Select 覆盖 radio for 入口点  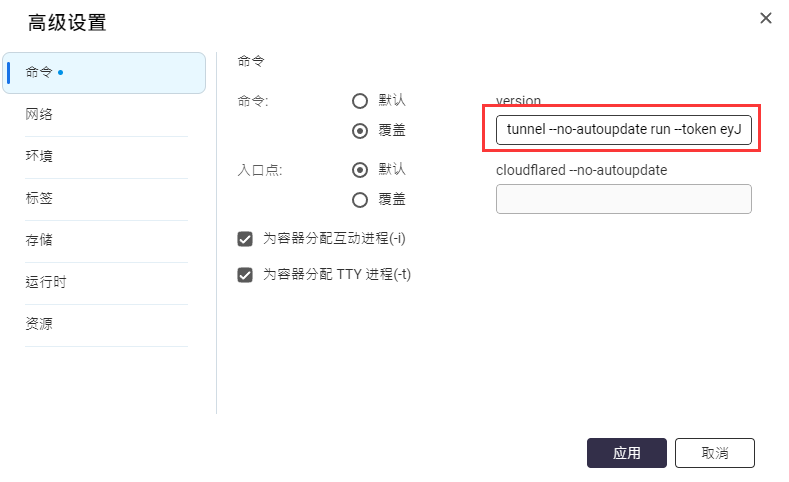[360, 200]
